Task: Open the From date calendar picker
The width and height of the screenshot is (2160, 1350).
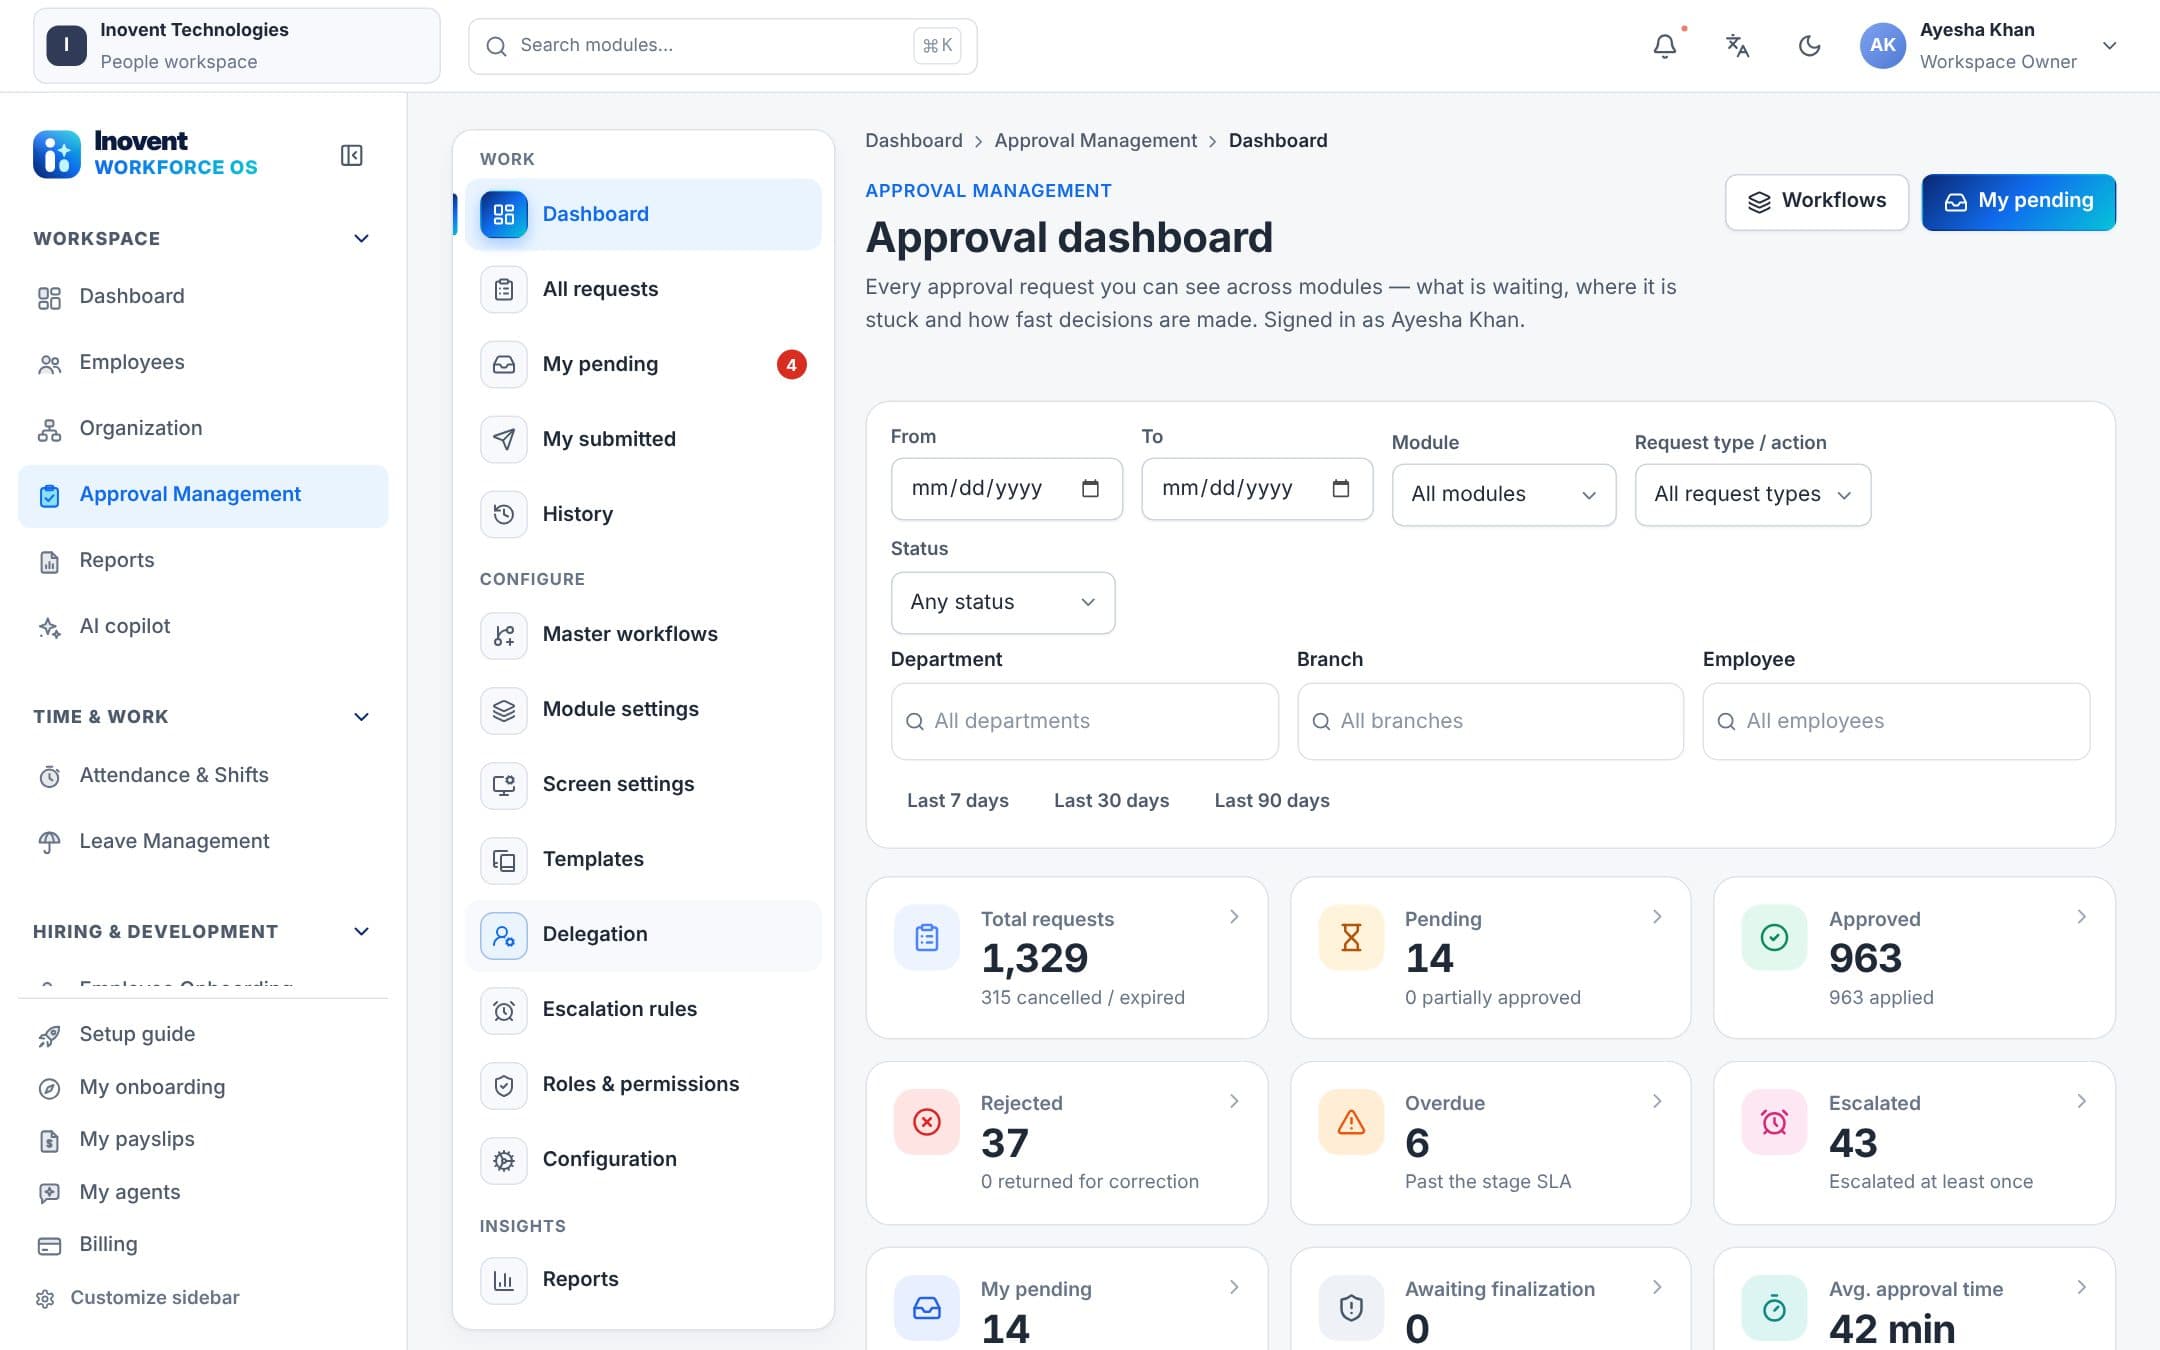Action: point(1090,488)
